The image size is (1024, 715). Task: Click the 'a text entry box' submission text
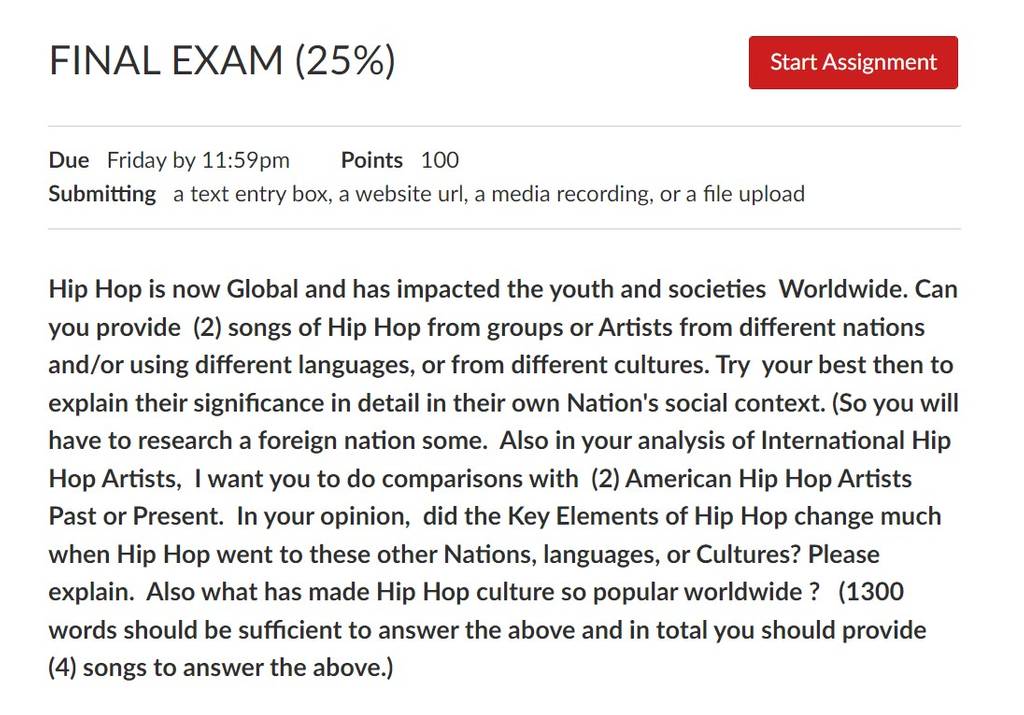[251, 194]
